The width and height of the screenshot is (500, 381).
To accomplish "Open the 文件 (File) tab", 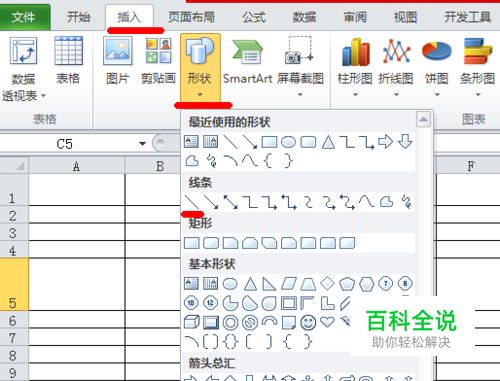I will (x=23, y=17).
